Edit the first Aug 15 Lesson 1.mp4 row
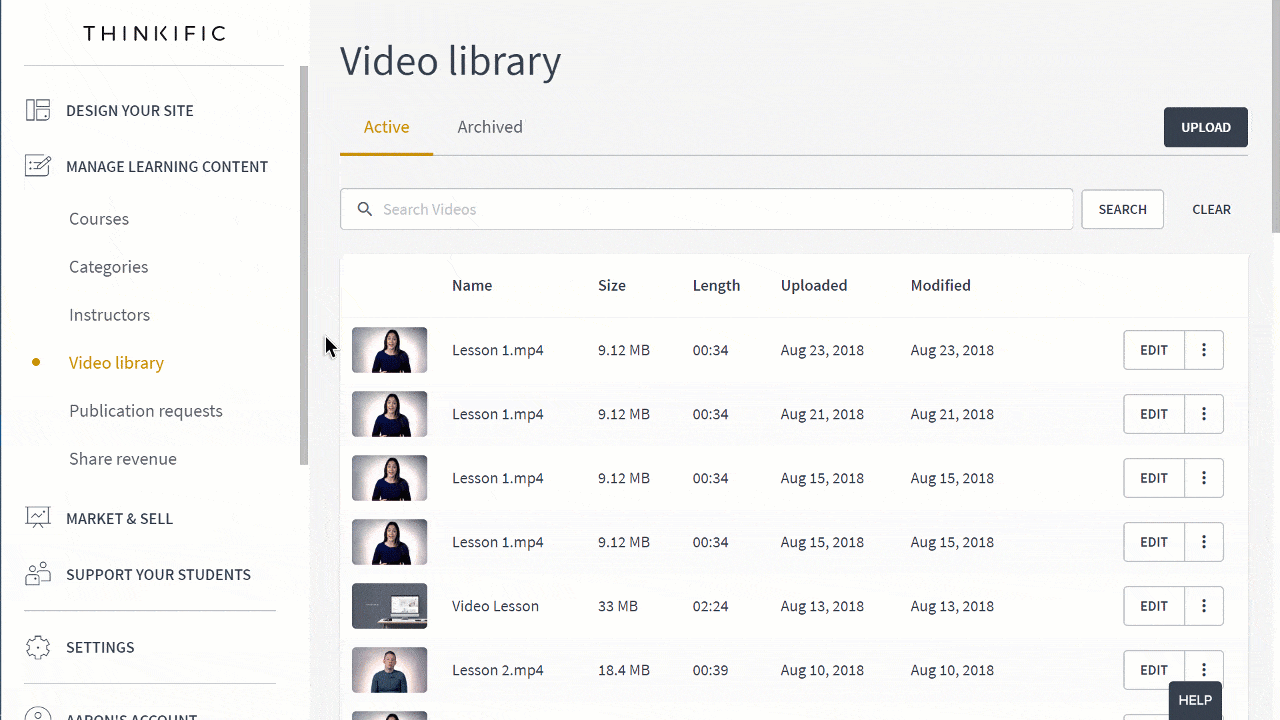 pos(1154,478)
